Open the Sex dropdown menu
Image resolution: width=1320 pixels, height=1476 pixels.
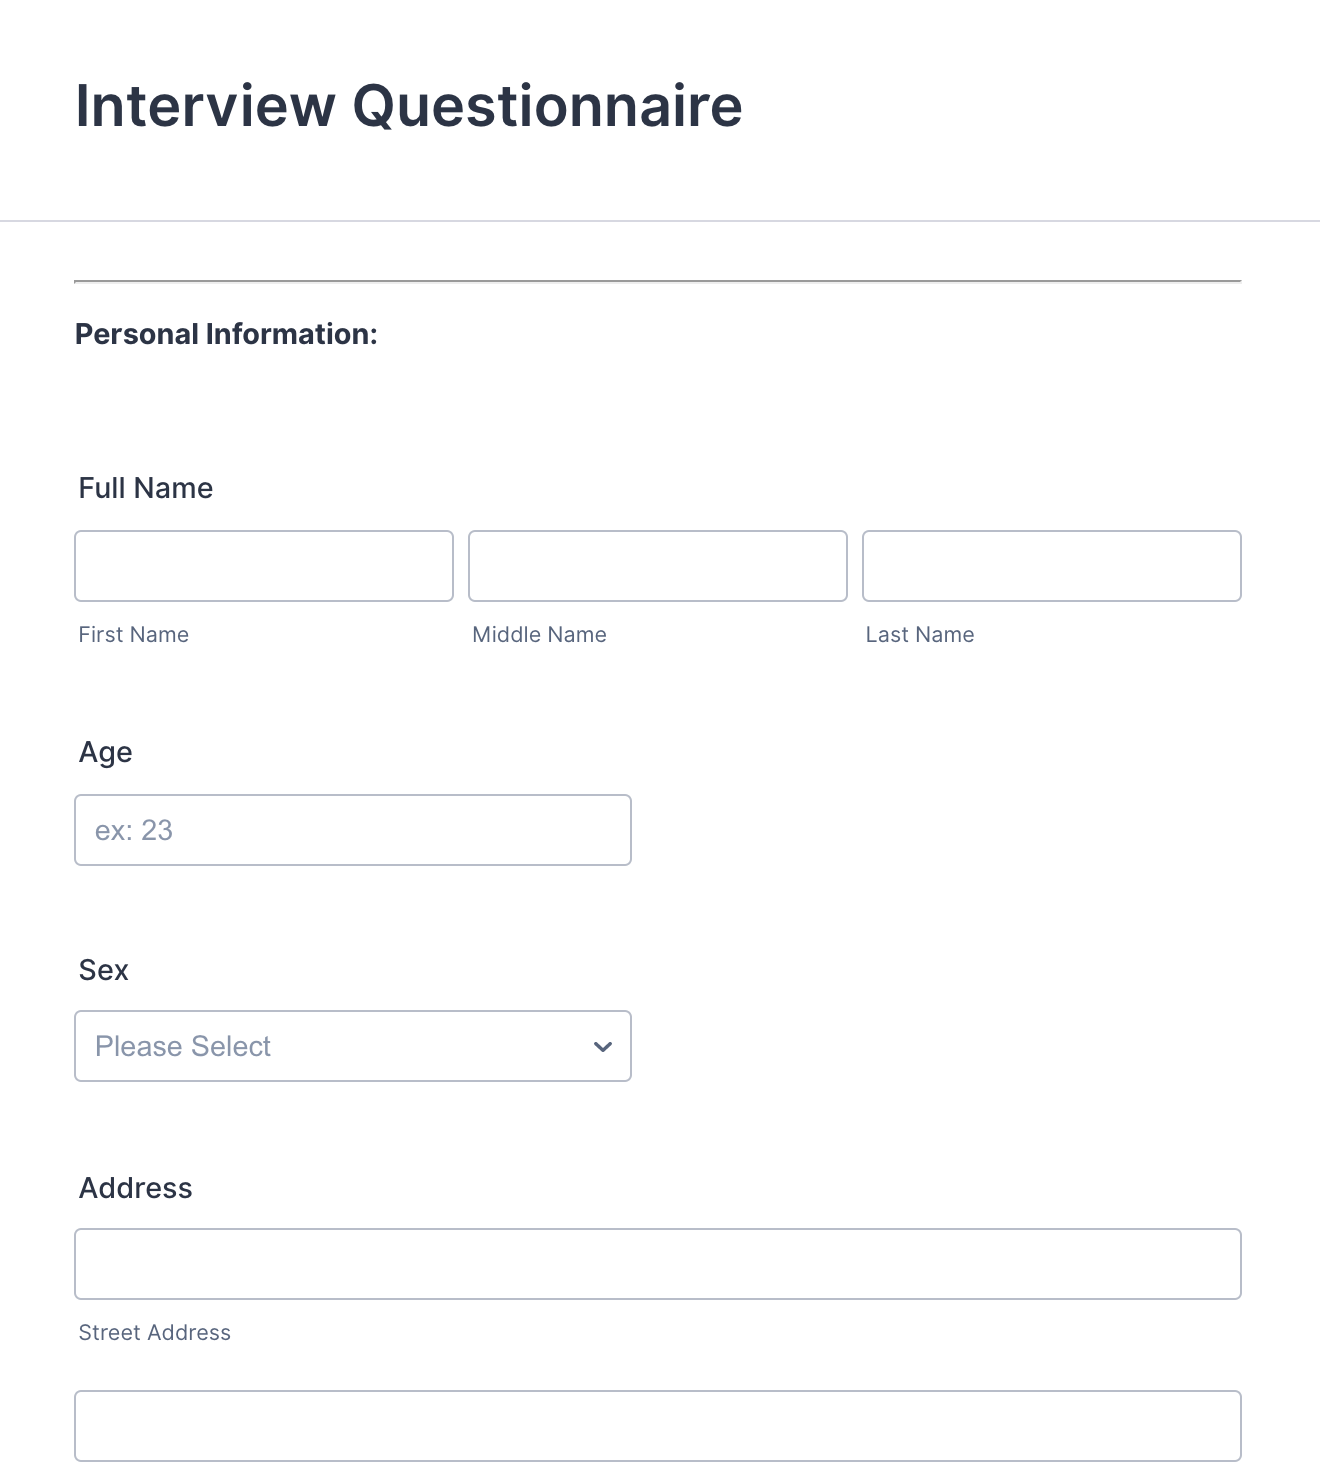coord(353,1046)
